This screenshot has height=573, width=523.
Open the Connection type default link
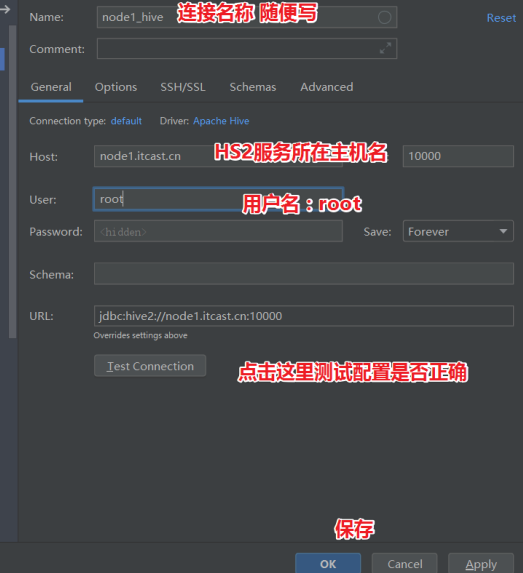tap(126, 121)
